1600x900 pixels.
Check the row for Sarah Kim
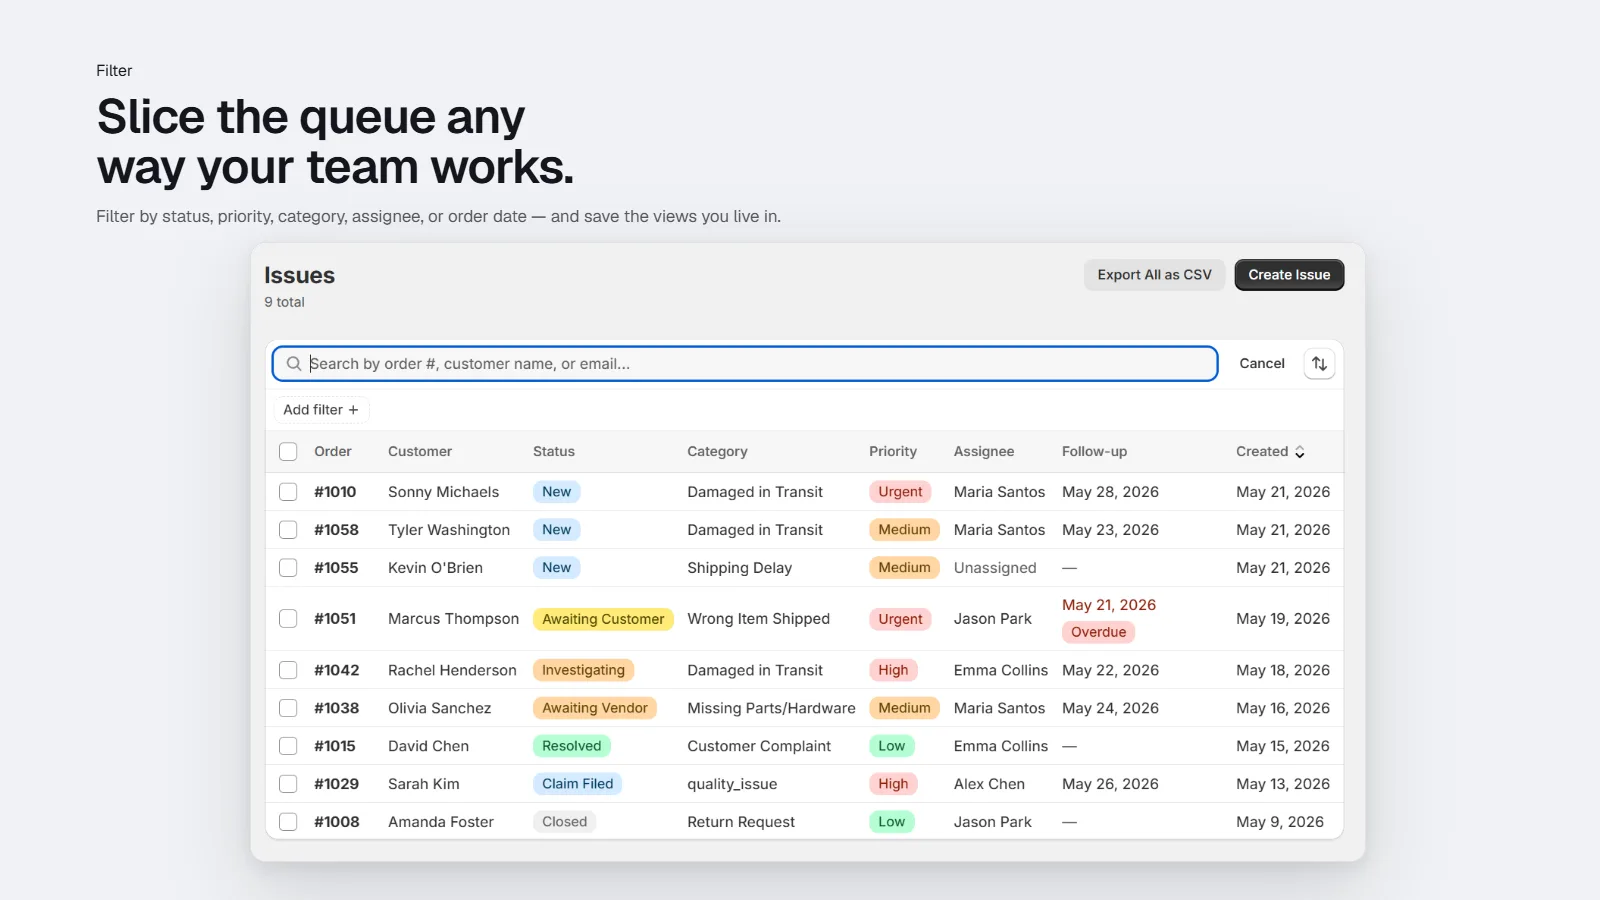click(x=288, y=784)
